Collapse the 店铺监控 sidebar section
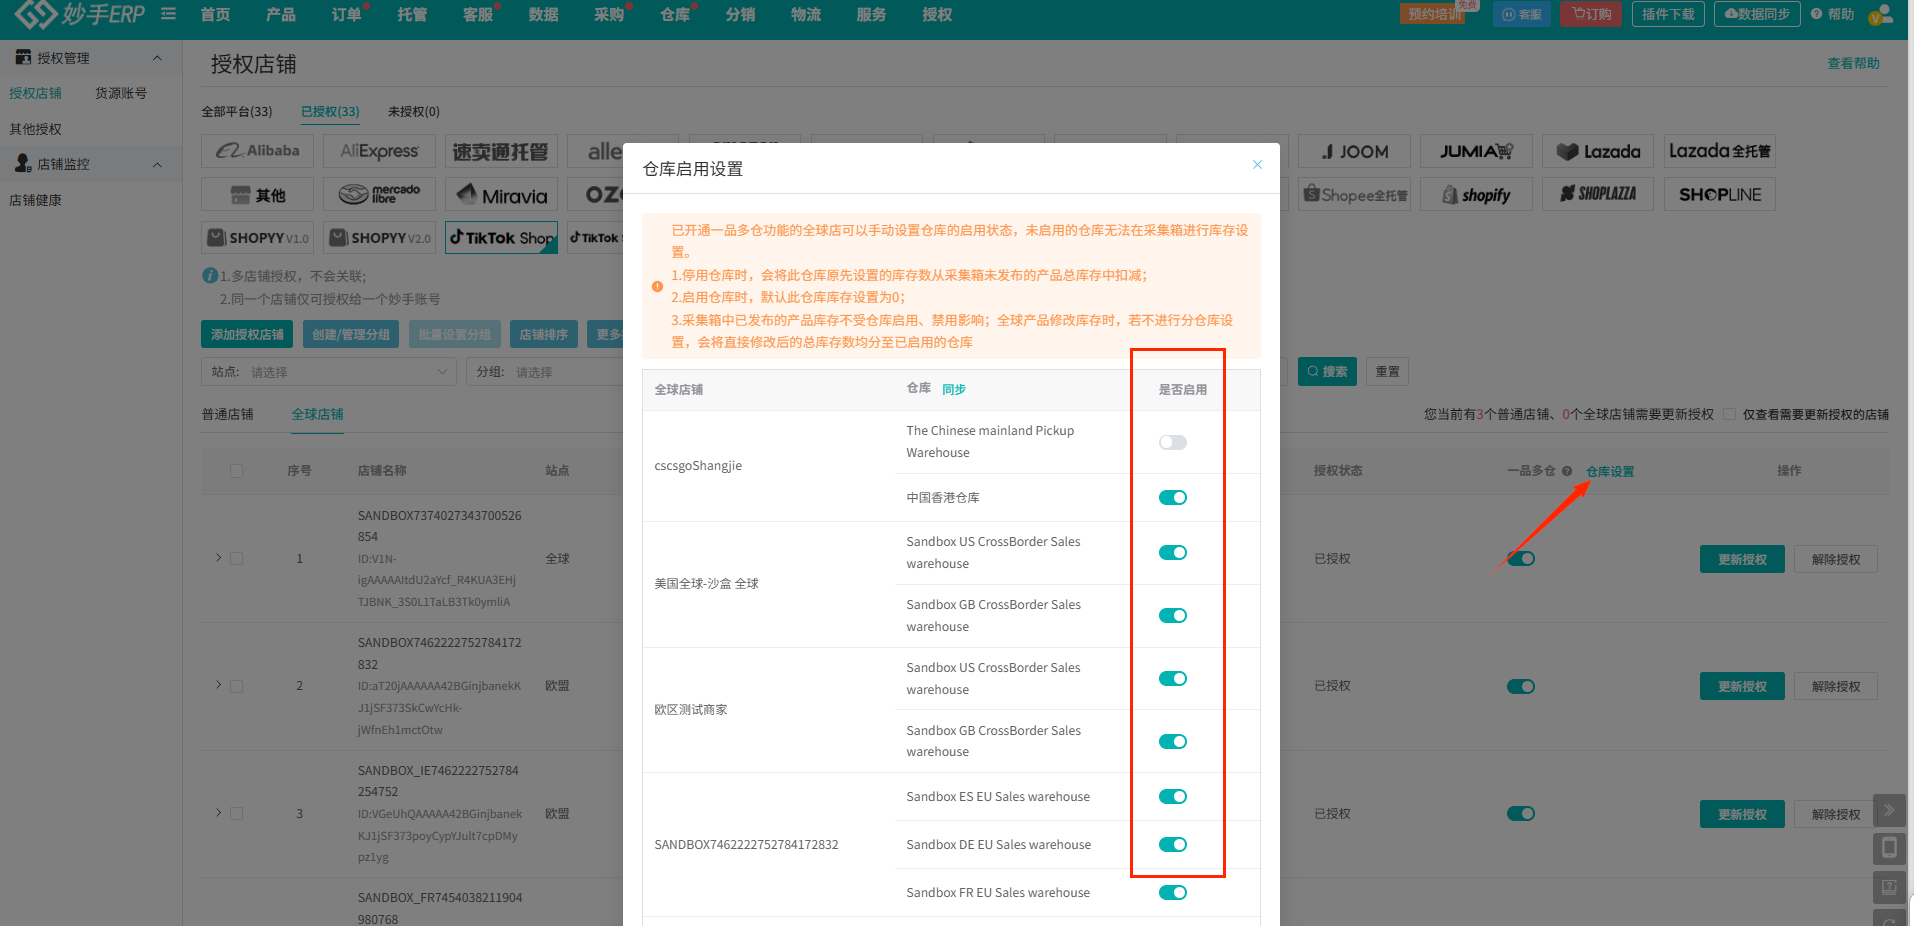 pos(157,164)
